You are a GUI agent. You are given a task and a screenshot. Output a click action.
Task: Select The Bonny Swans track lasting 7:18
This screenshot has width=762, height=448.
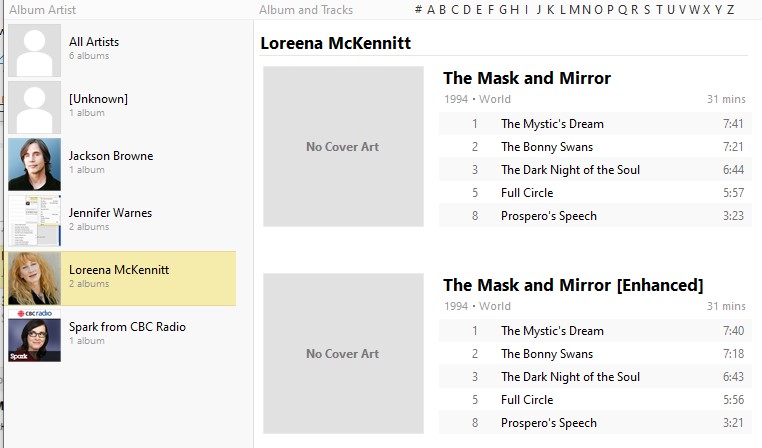pyautogui.click(x=546, y=354)
